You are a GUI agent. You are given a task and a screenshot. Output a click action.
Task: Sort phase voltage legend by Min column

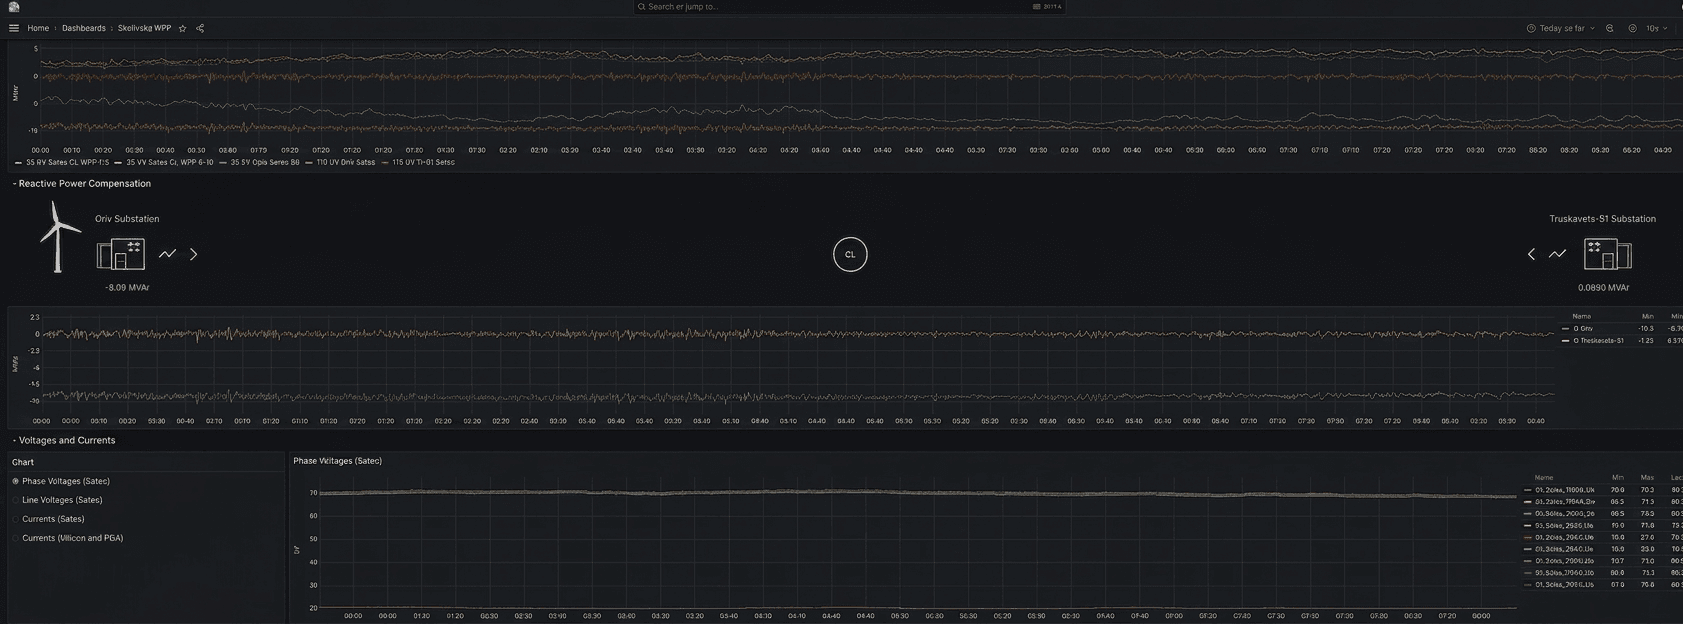coord(1618,478)
